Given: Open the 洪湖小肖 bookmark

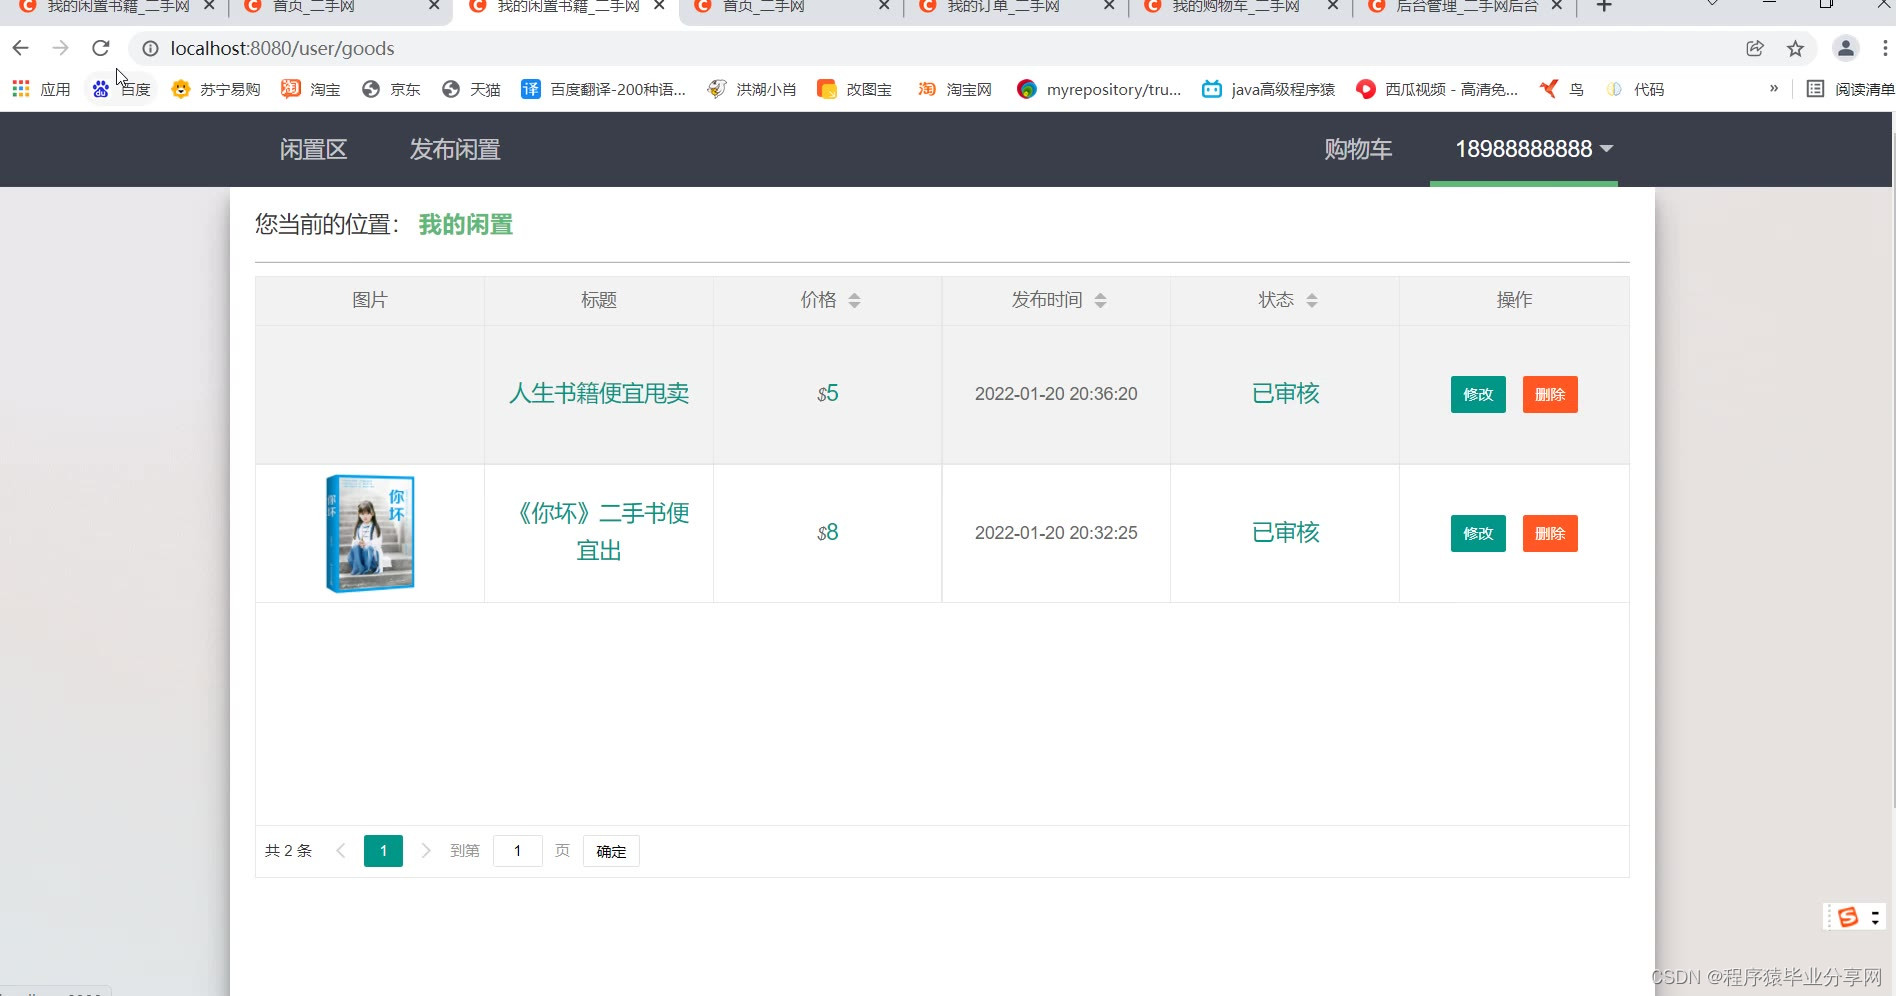Looking at the screenshot, I should tap(751, 89).
